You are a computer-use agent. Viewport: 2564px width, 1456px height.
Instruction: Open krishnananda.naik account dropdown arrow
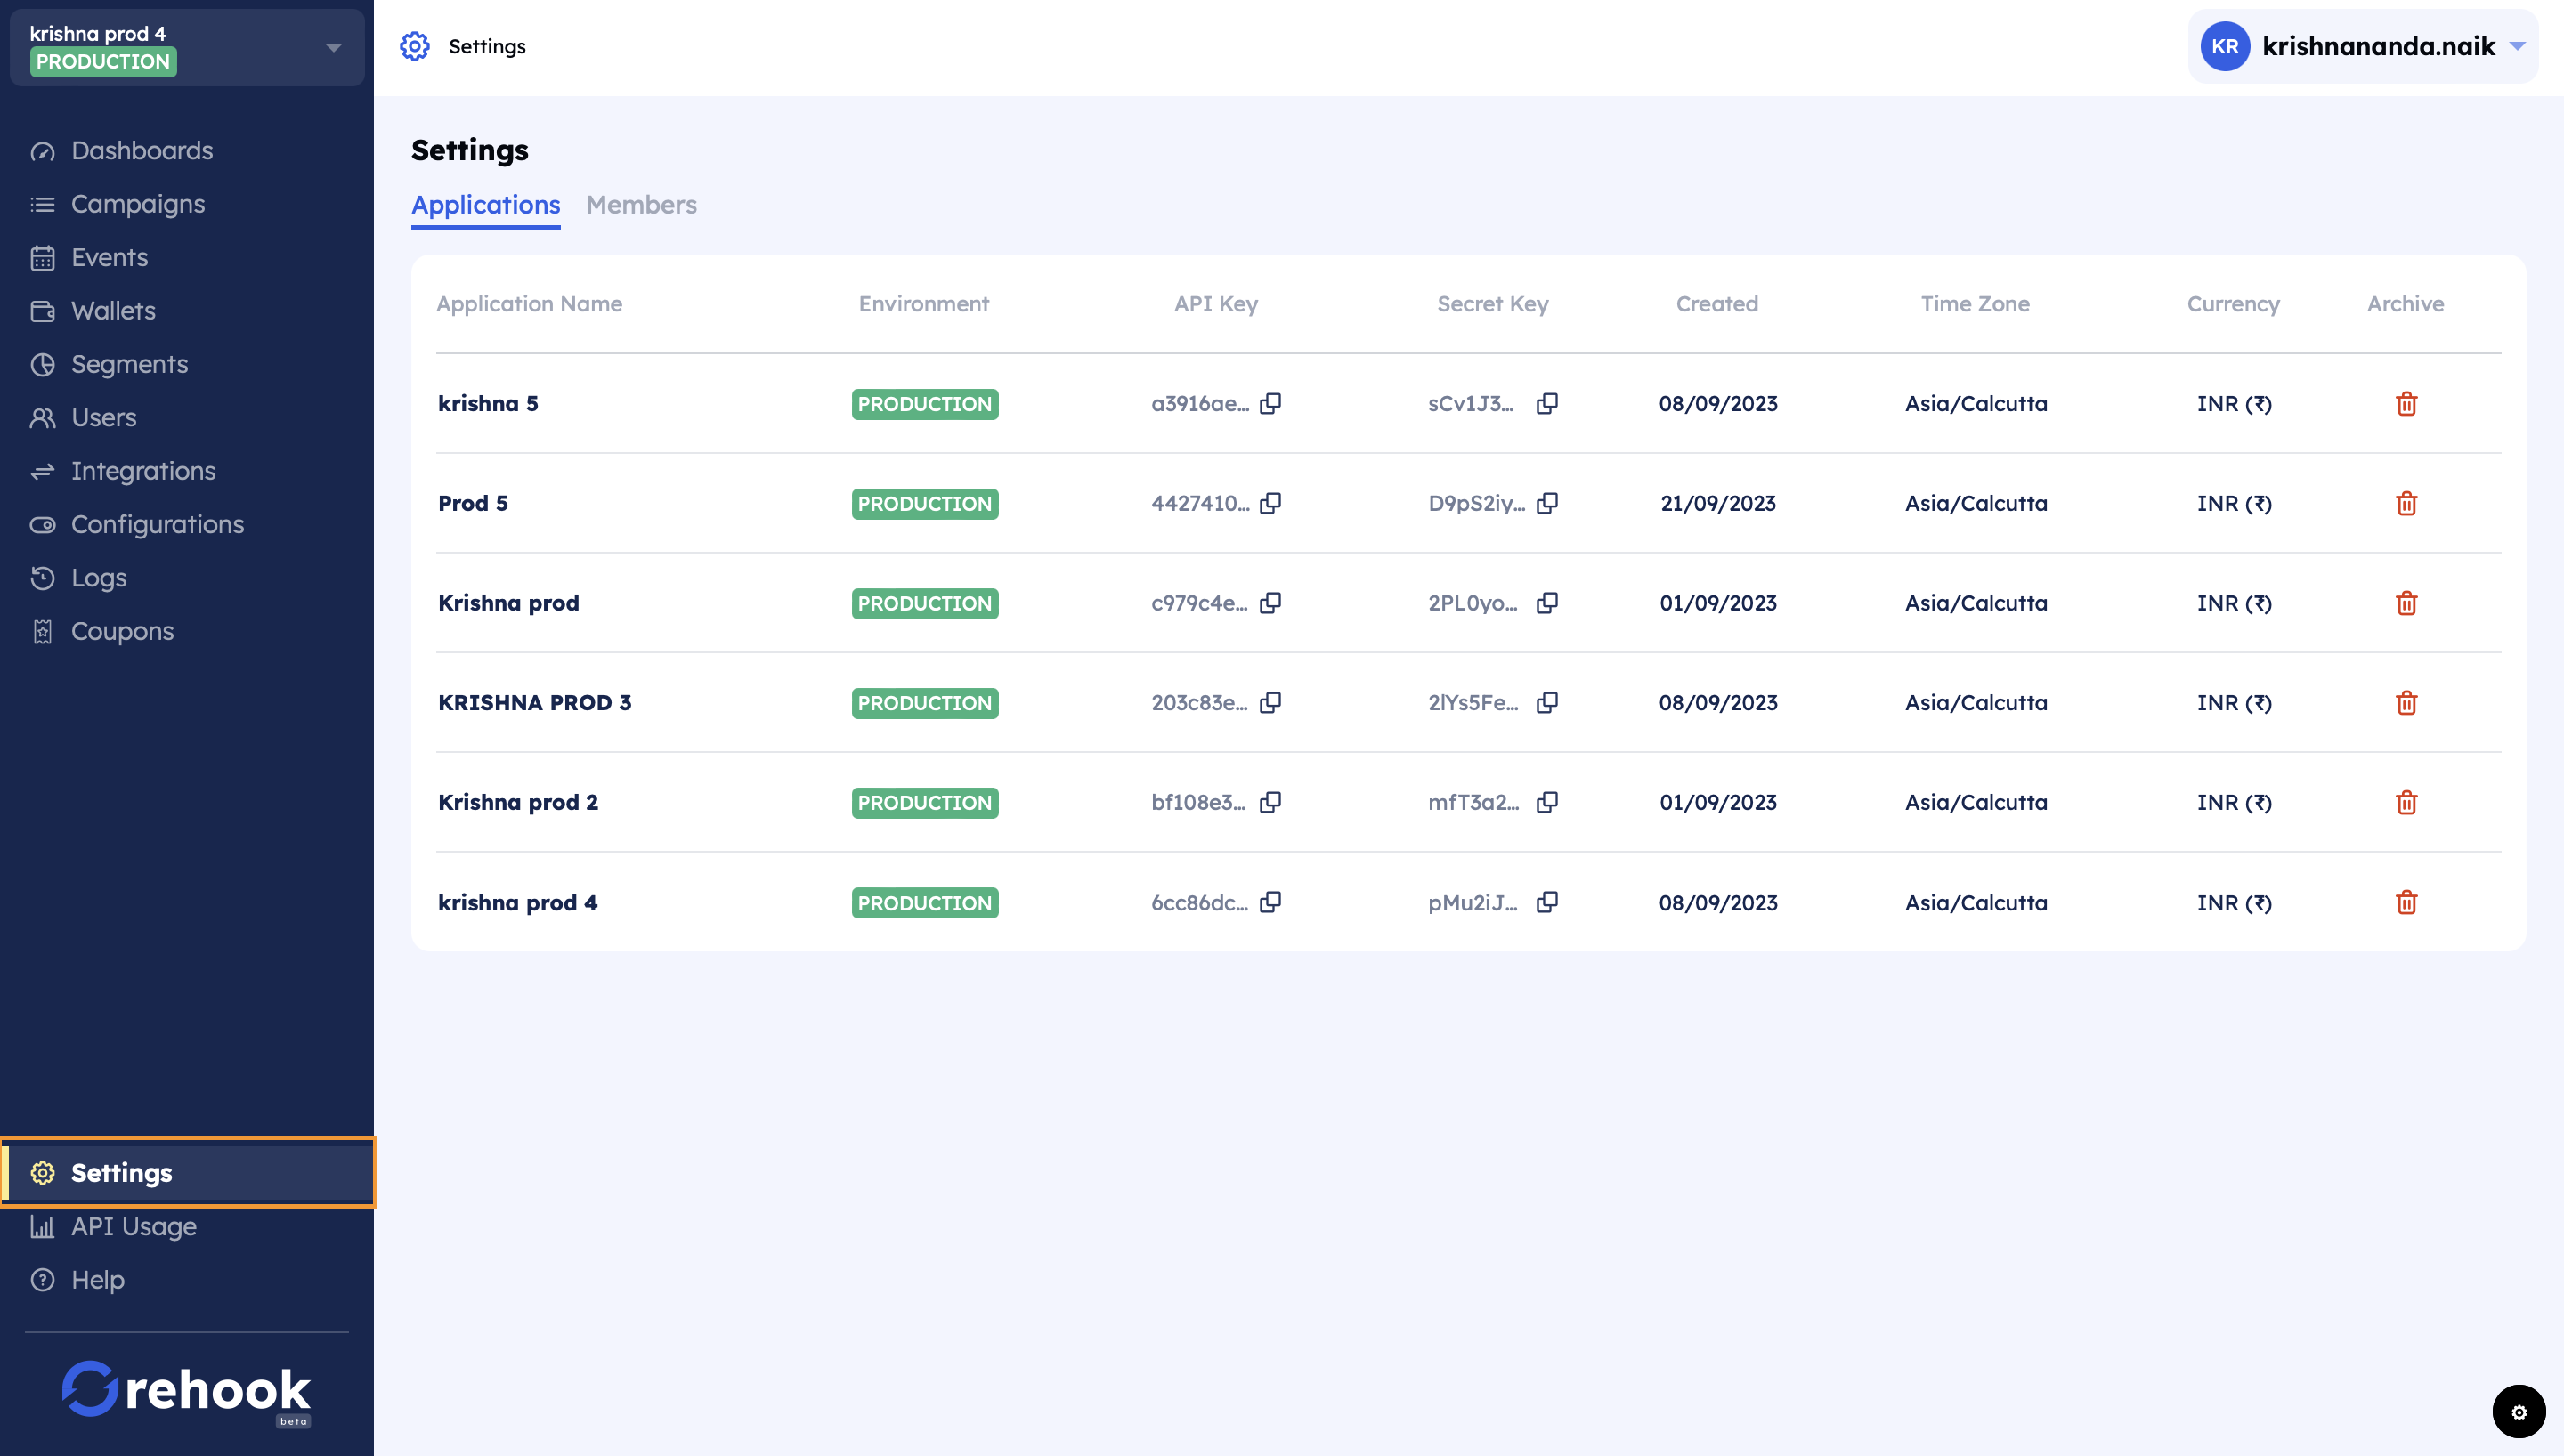[x=2518, y=46]
